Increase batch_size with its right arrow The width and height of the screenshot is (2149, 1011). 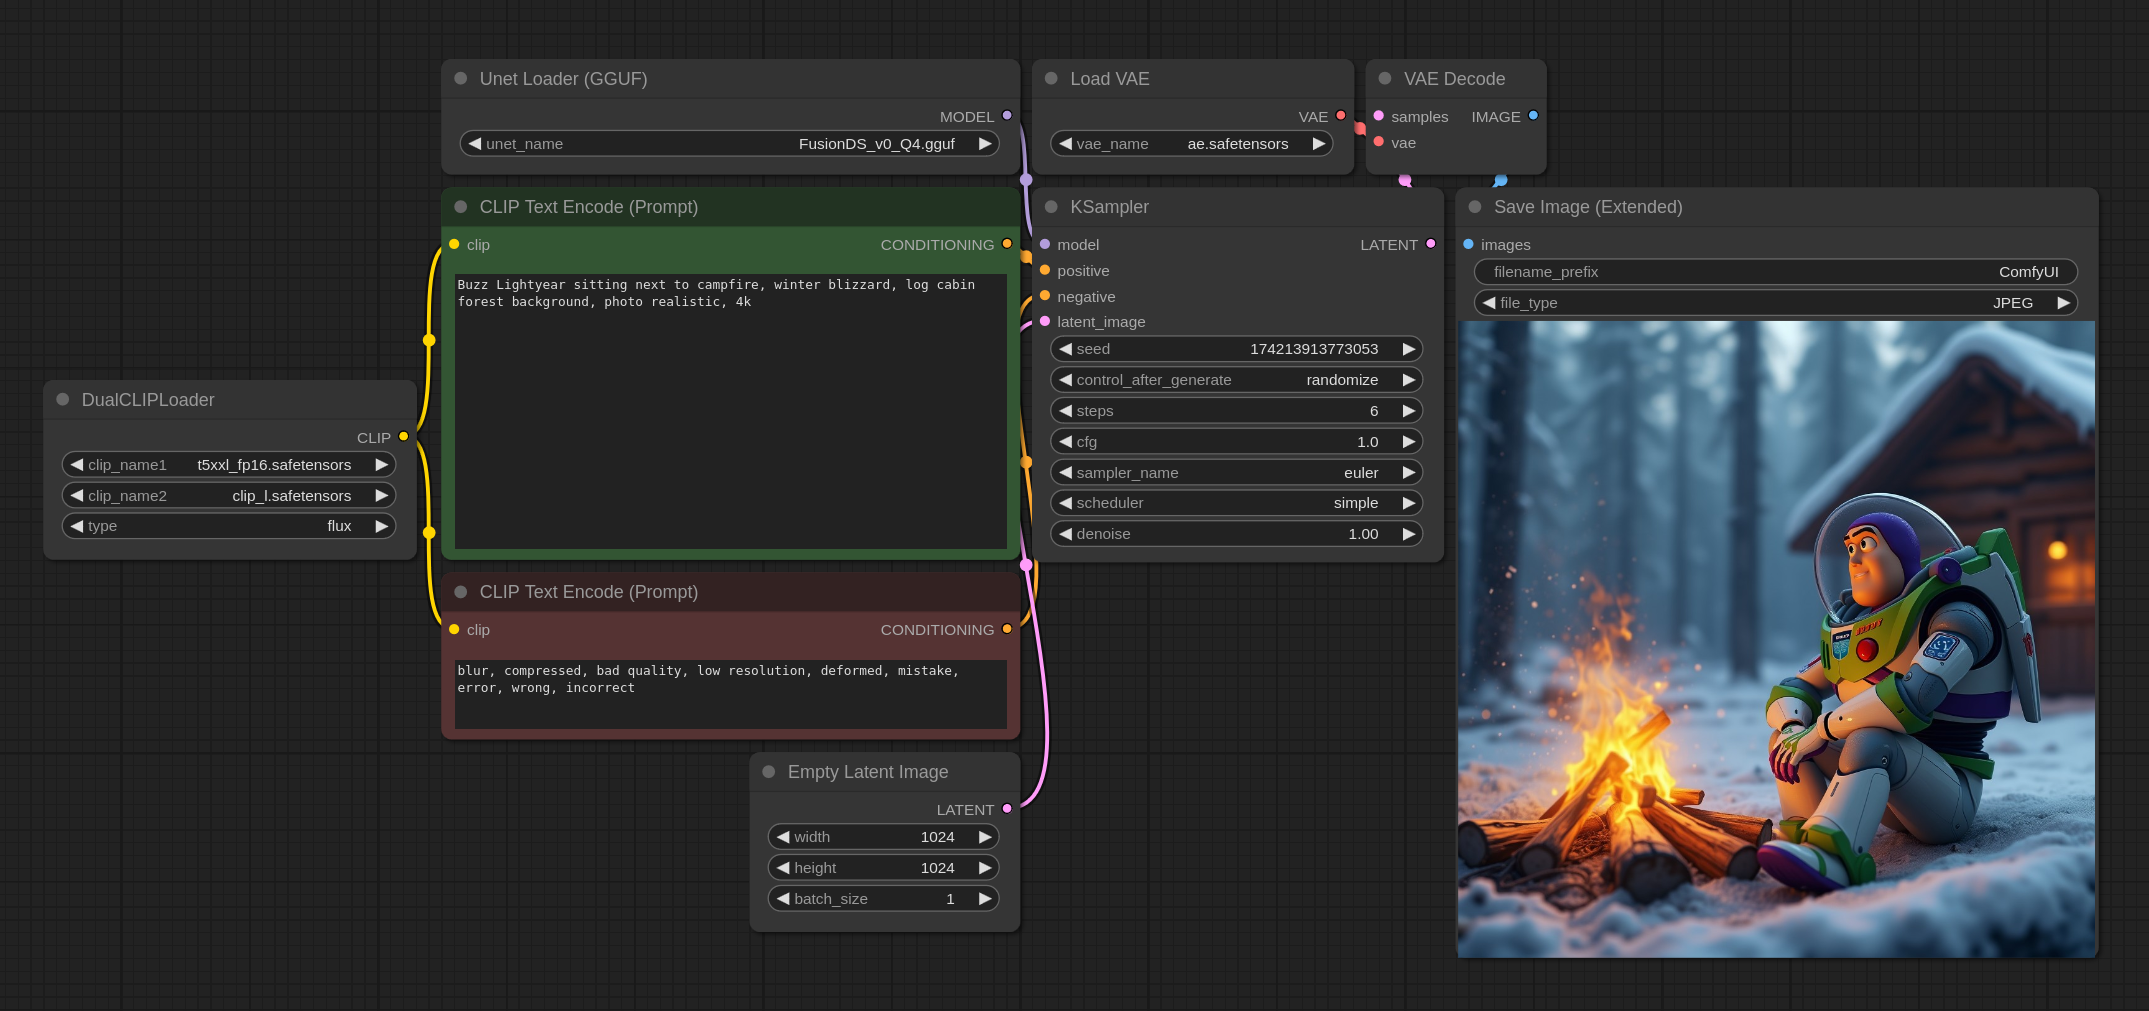pos(985,899)
